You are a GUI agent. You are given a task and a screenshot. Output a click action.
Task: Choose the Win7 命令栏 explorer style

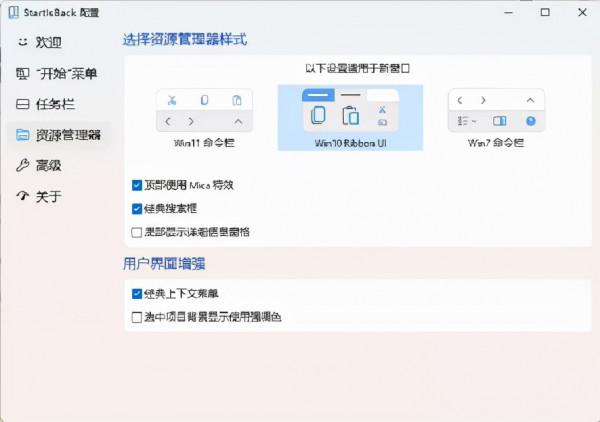coord(496,118)
